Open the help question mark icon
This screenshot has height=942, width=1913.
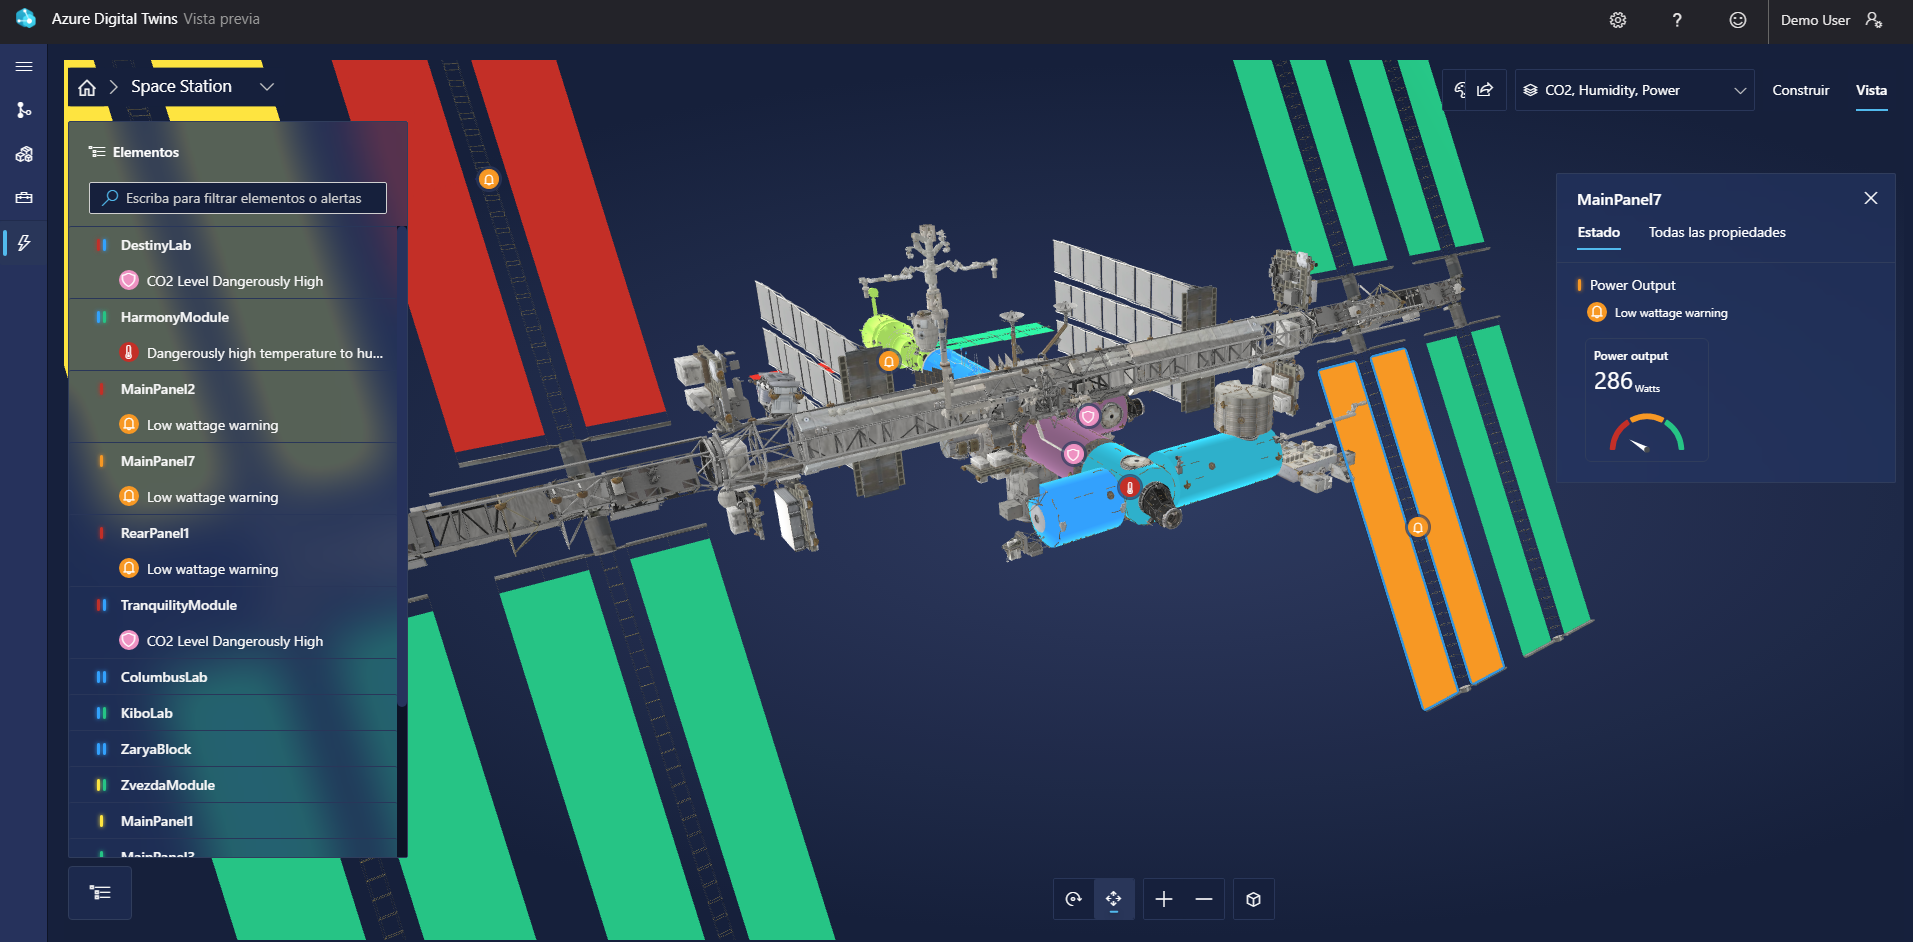(x=1677, y=20)
